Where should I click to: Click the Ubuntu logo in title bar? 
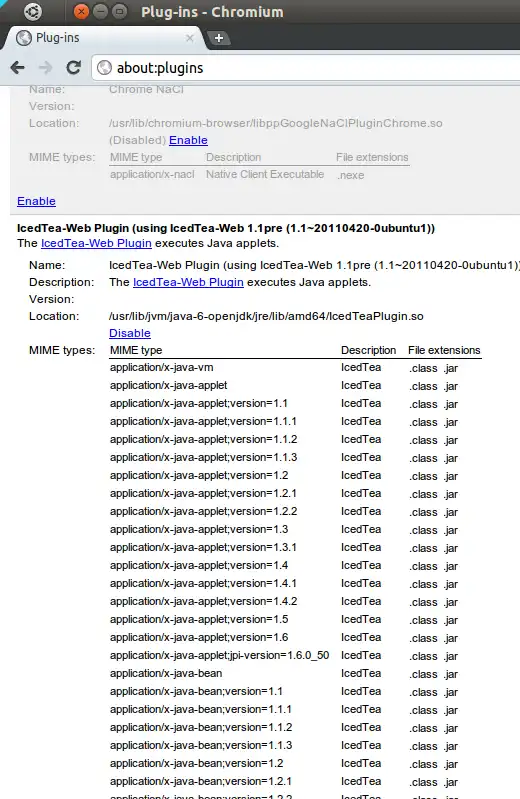[33, 11]
